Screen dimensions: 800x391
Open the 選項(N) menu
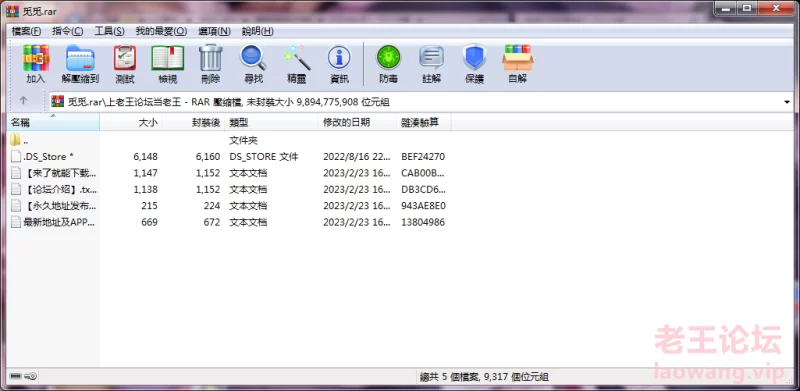[x=214, y=31]
